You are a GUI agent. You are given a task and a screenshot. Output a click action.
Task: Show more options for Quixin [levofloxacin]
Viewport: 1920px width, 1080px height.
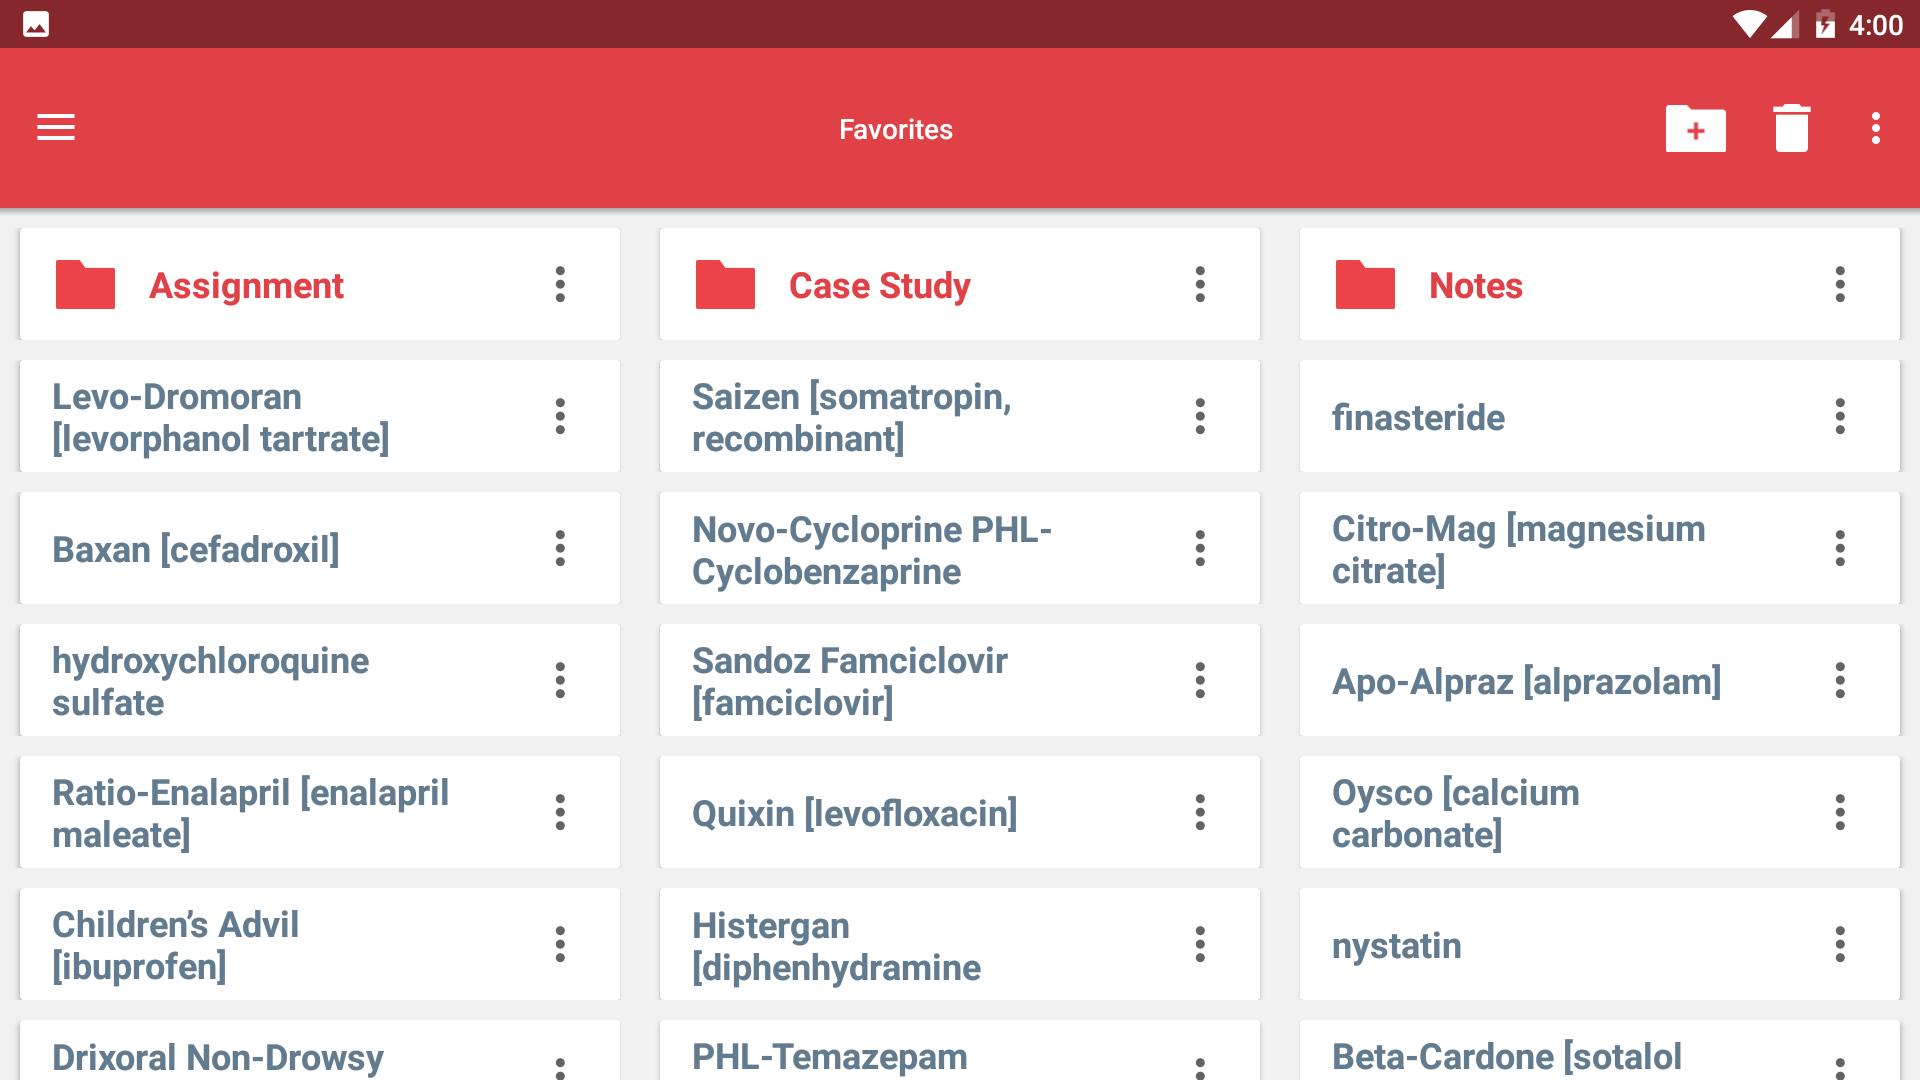point(1200,812)
